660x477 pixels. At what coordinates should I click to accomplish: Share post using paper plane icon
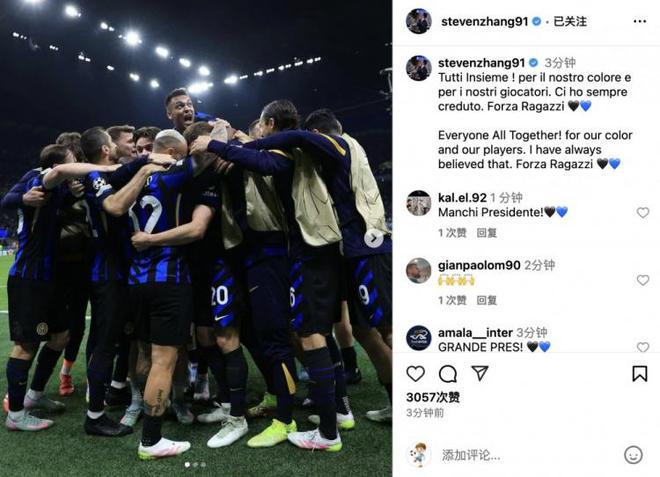pyautogui.click(x=480, y=373)
